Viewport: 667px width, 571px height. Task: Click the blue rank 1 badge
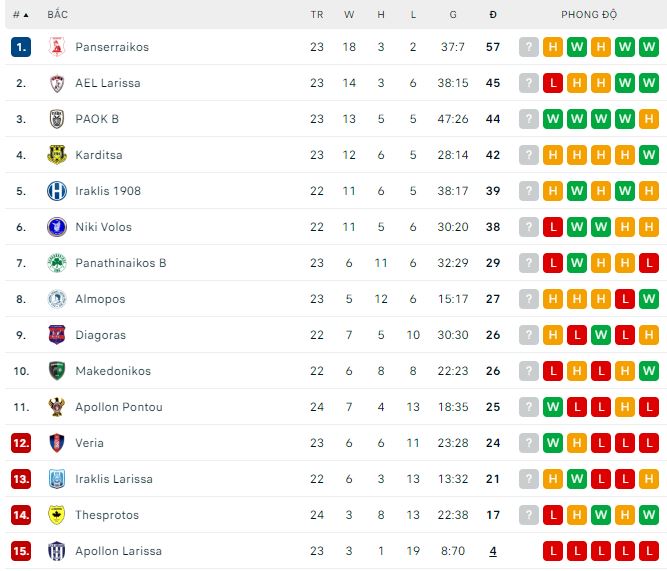click(x=21, y=47)
